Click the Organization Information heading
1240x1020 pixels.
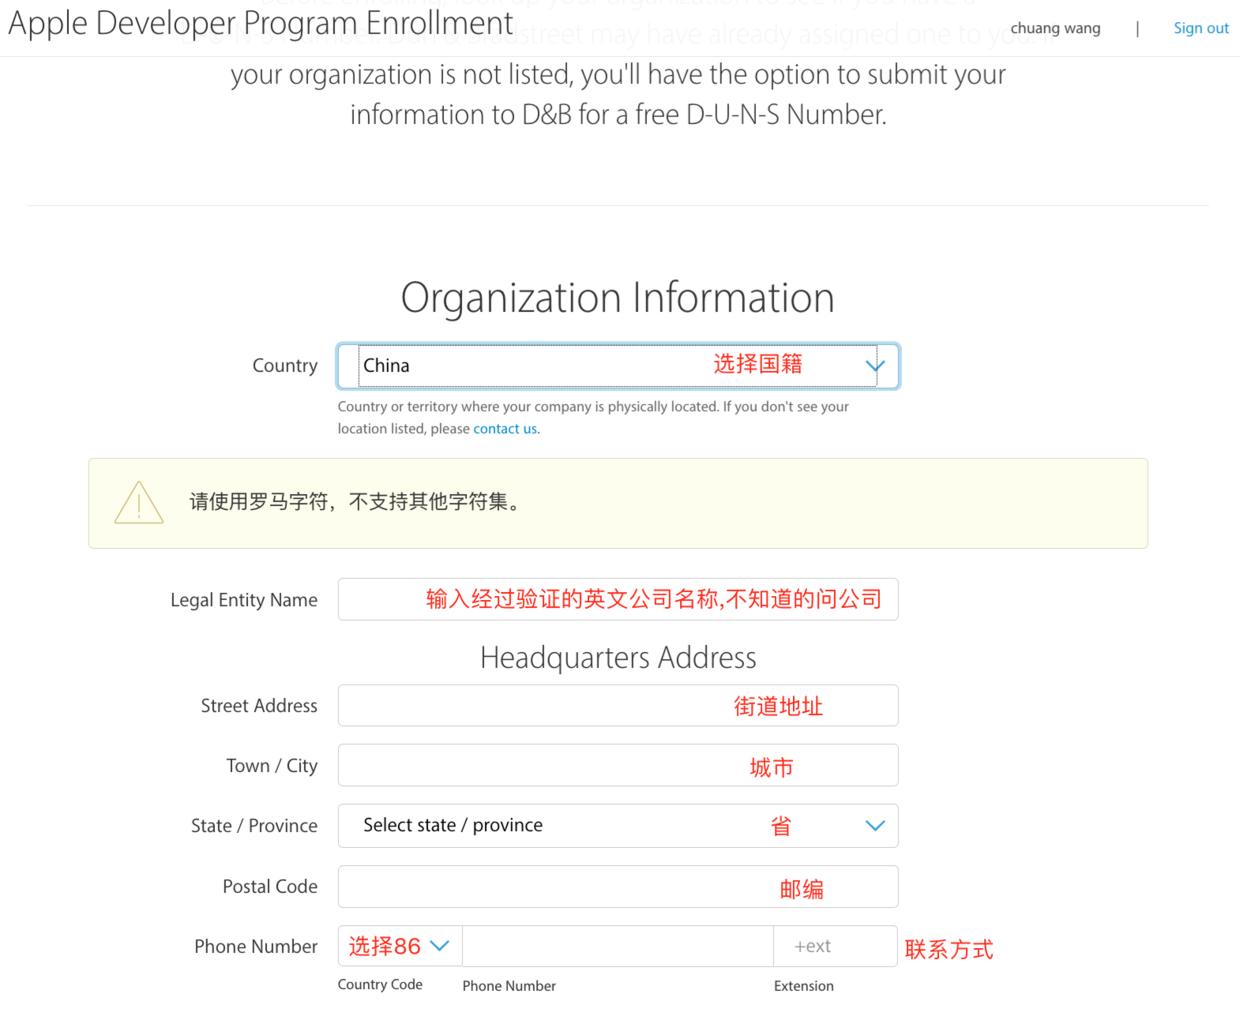coord(618,298)
